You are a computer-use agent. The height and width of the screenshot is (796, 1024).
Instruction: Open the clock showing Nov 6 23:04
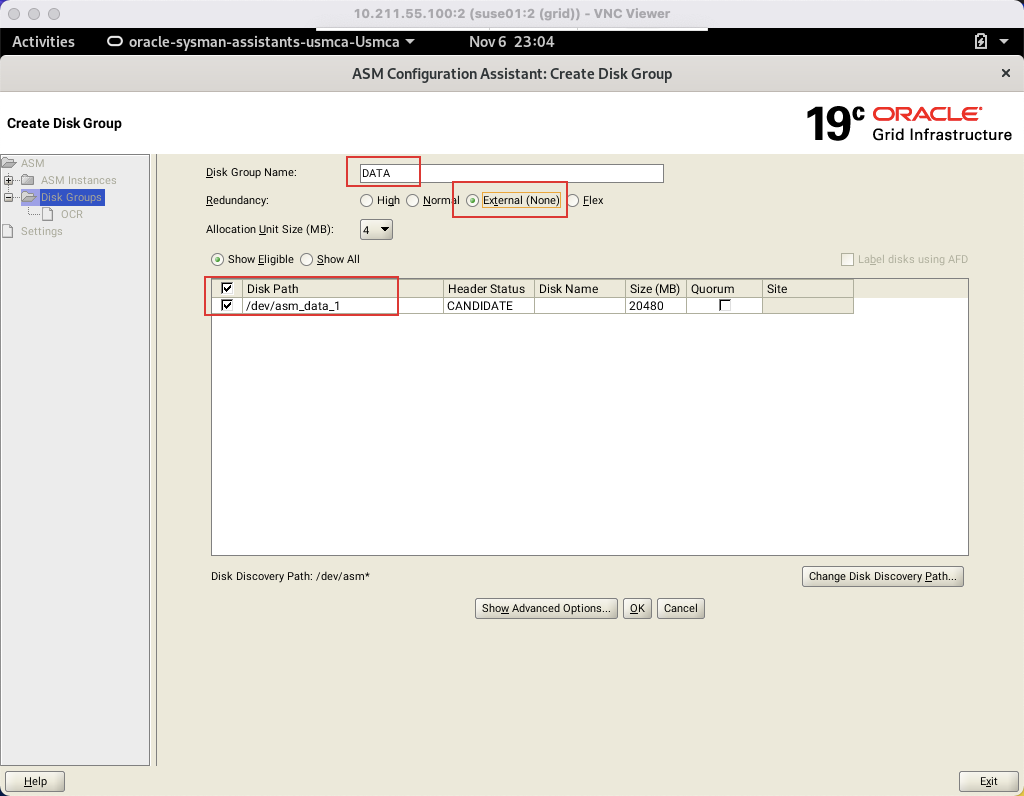[x=511, y=41]
